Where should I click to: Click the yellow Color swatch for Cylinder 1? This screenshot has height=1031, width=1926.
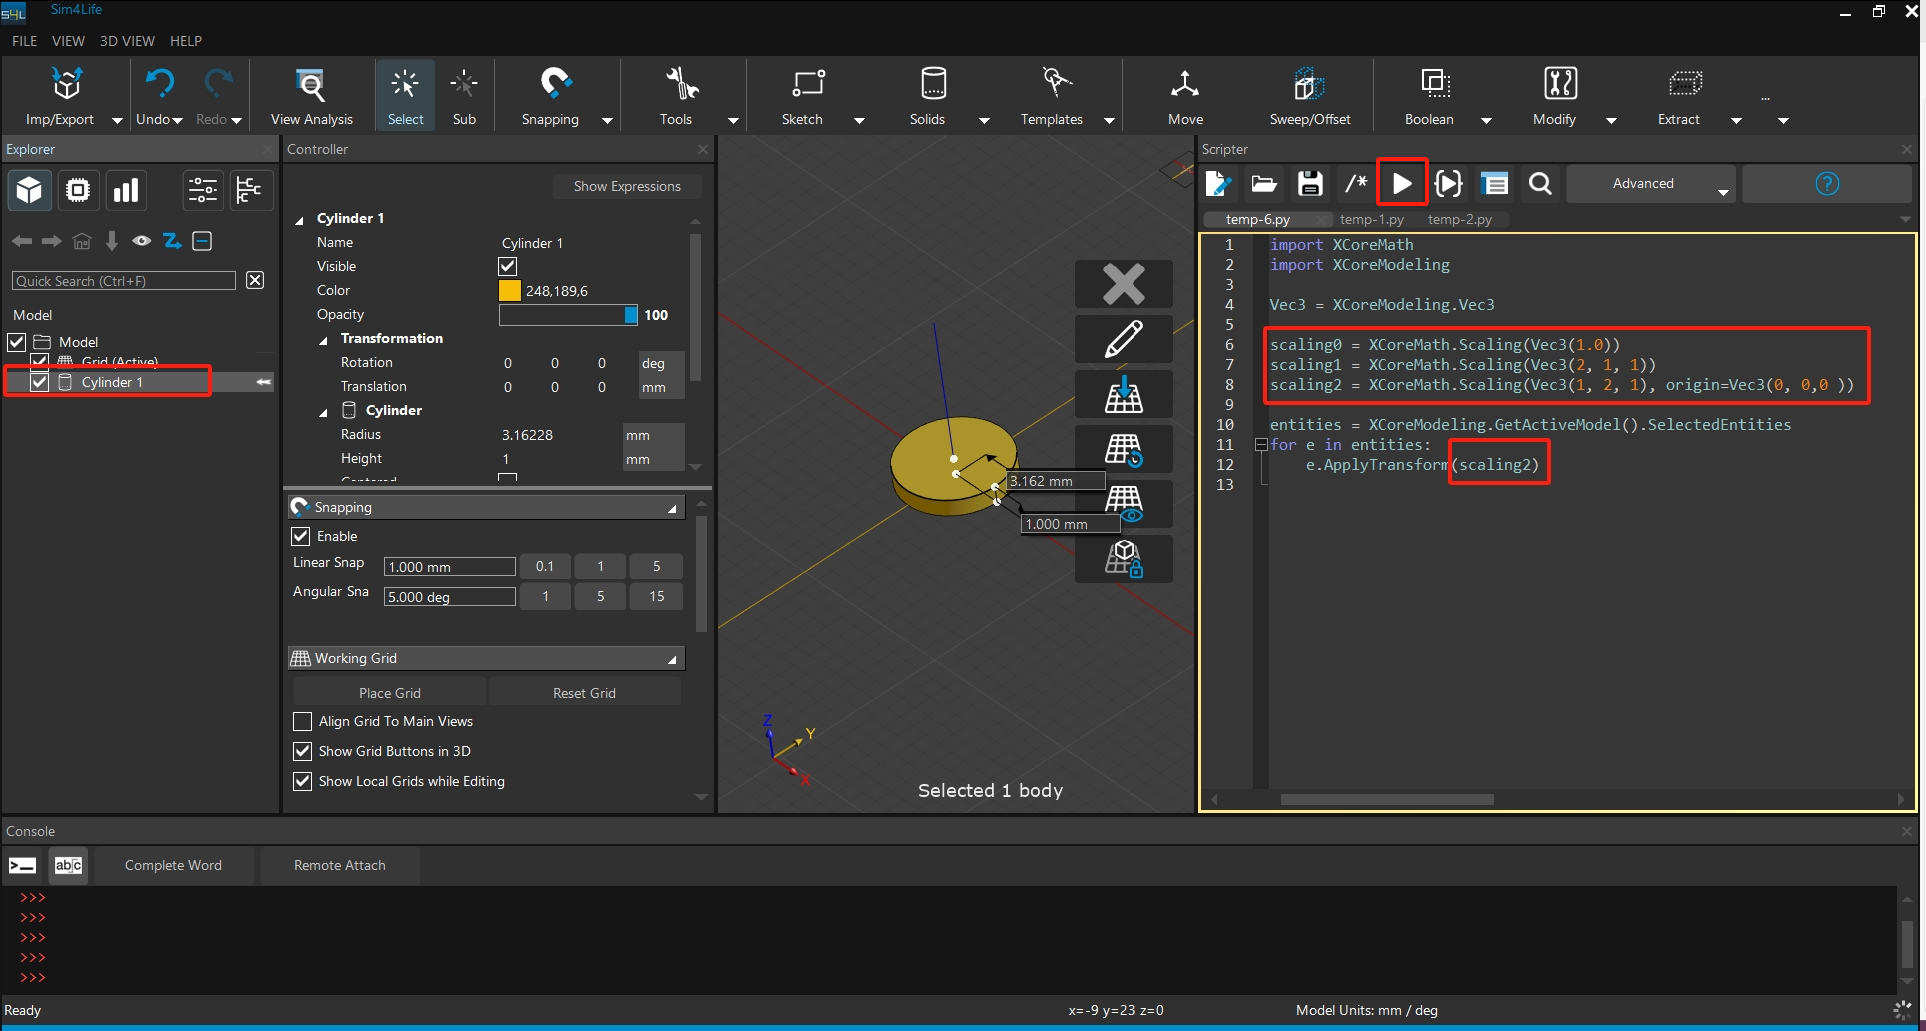[510, 291]
